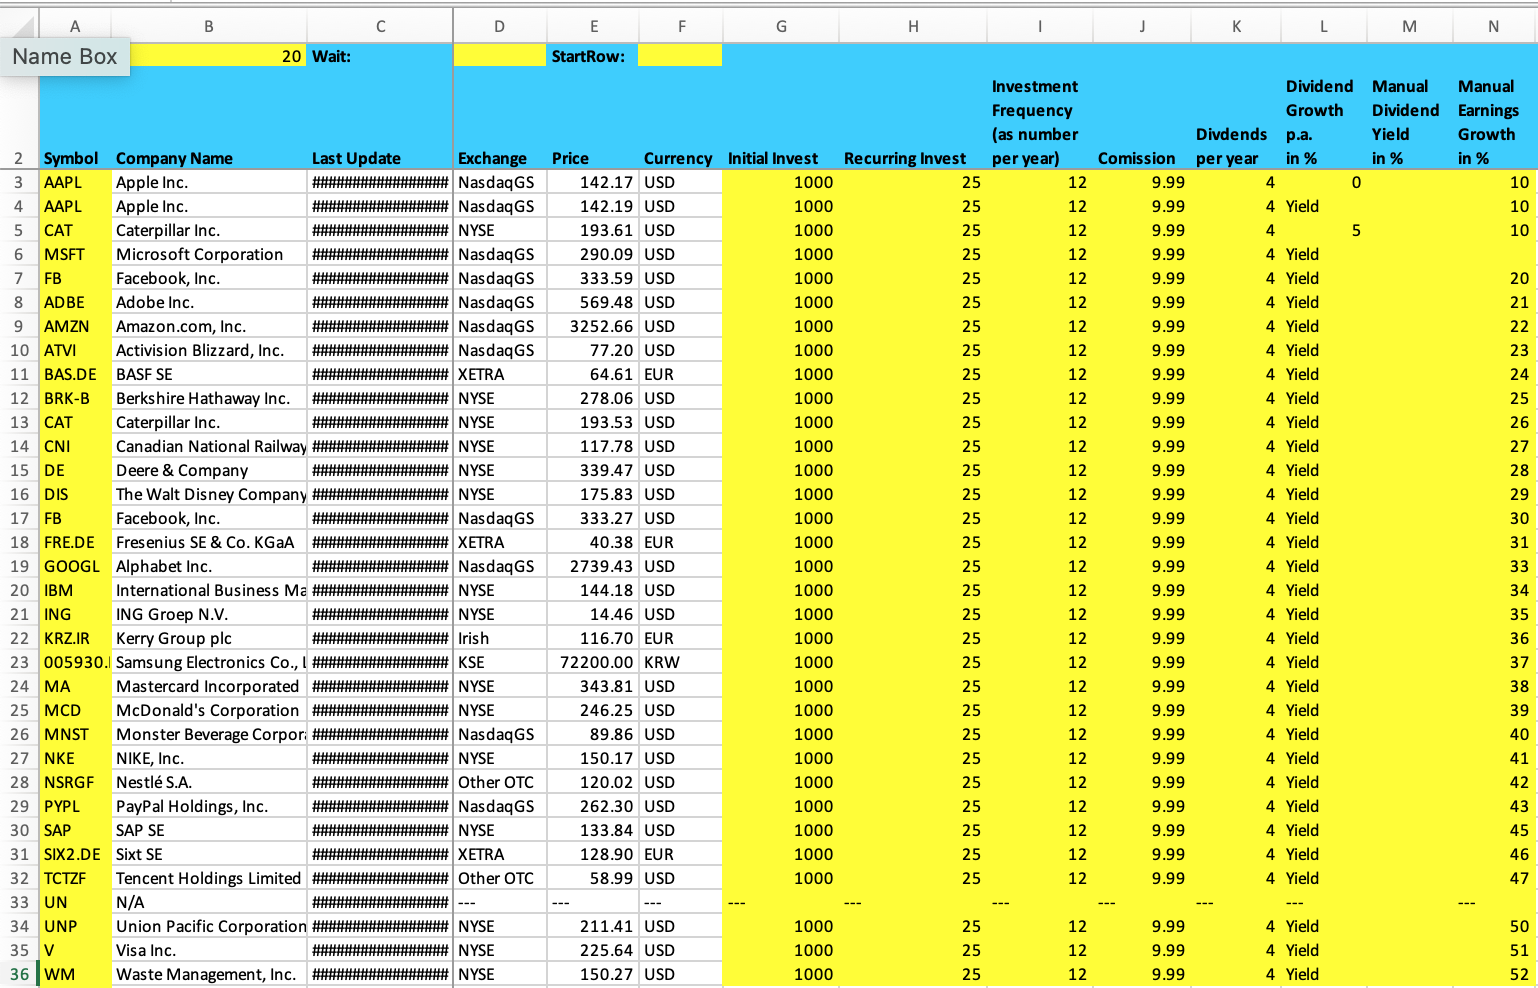Click the KRW currency cell

[680, 662]
